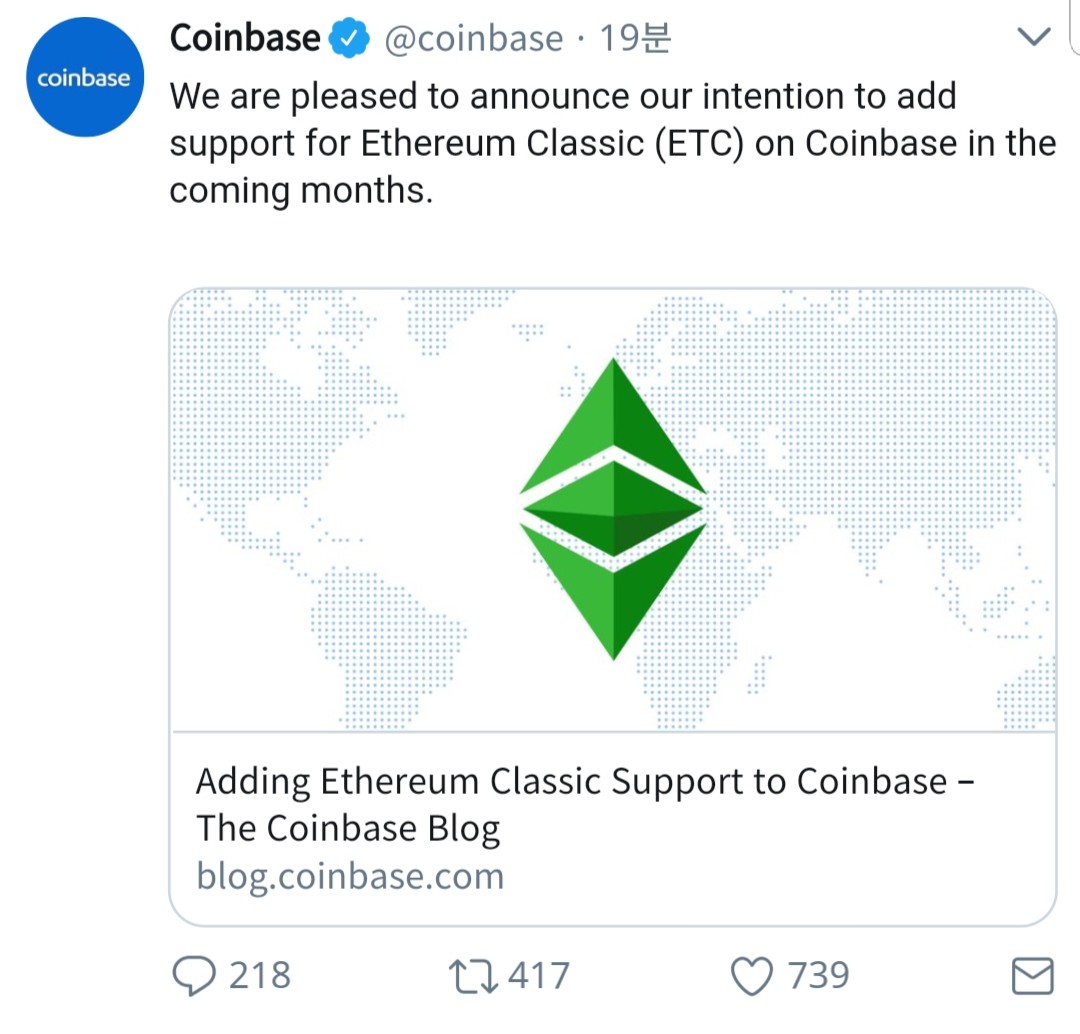This screenshot has width=1080, height=1034.
Task: Visit the blog.coinbase.com link
Action: point(350,876)
